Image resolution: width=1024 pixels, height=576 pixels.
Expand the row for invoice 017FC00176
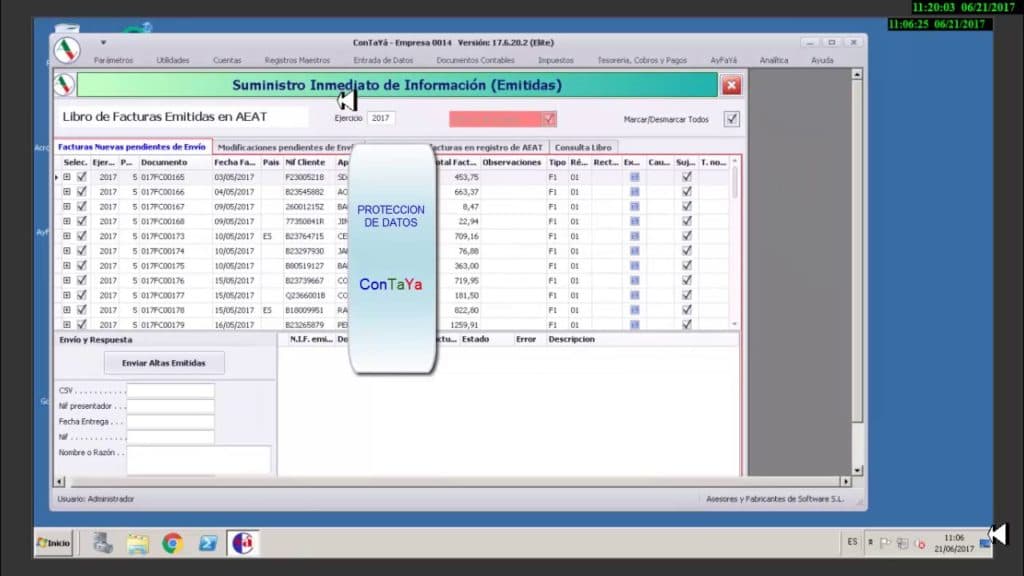tap(67, 280)
